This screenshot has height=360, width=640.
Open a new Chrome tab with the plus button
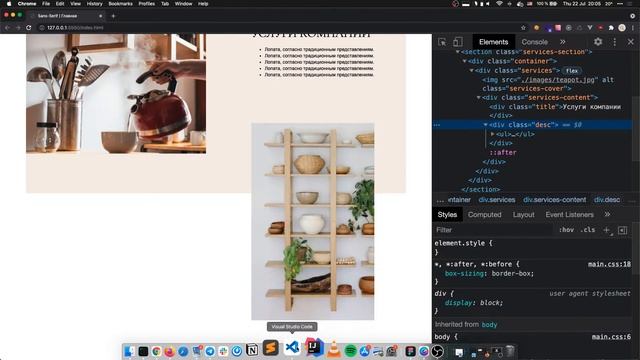tap(113, 16)
